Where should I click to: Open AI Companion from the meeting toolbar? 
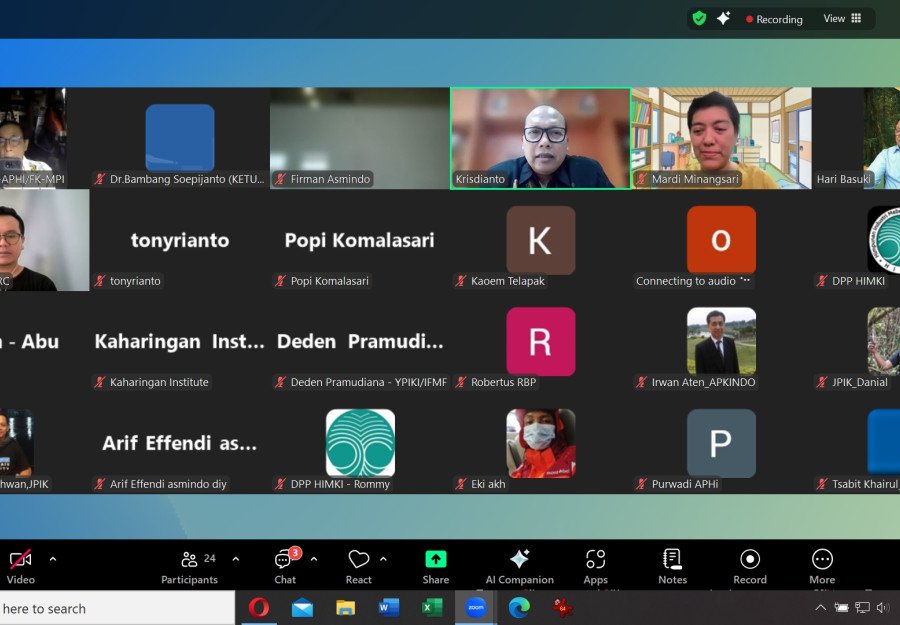pyautogui.click(x=519, y=567)
